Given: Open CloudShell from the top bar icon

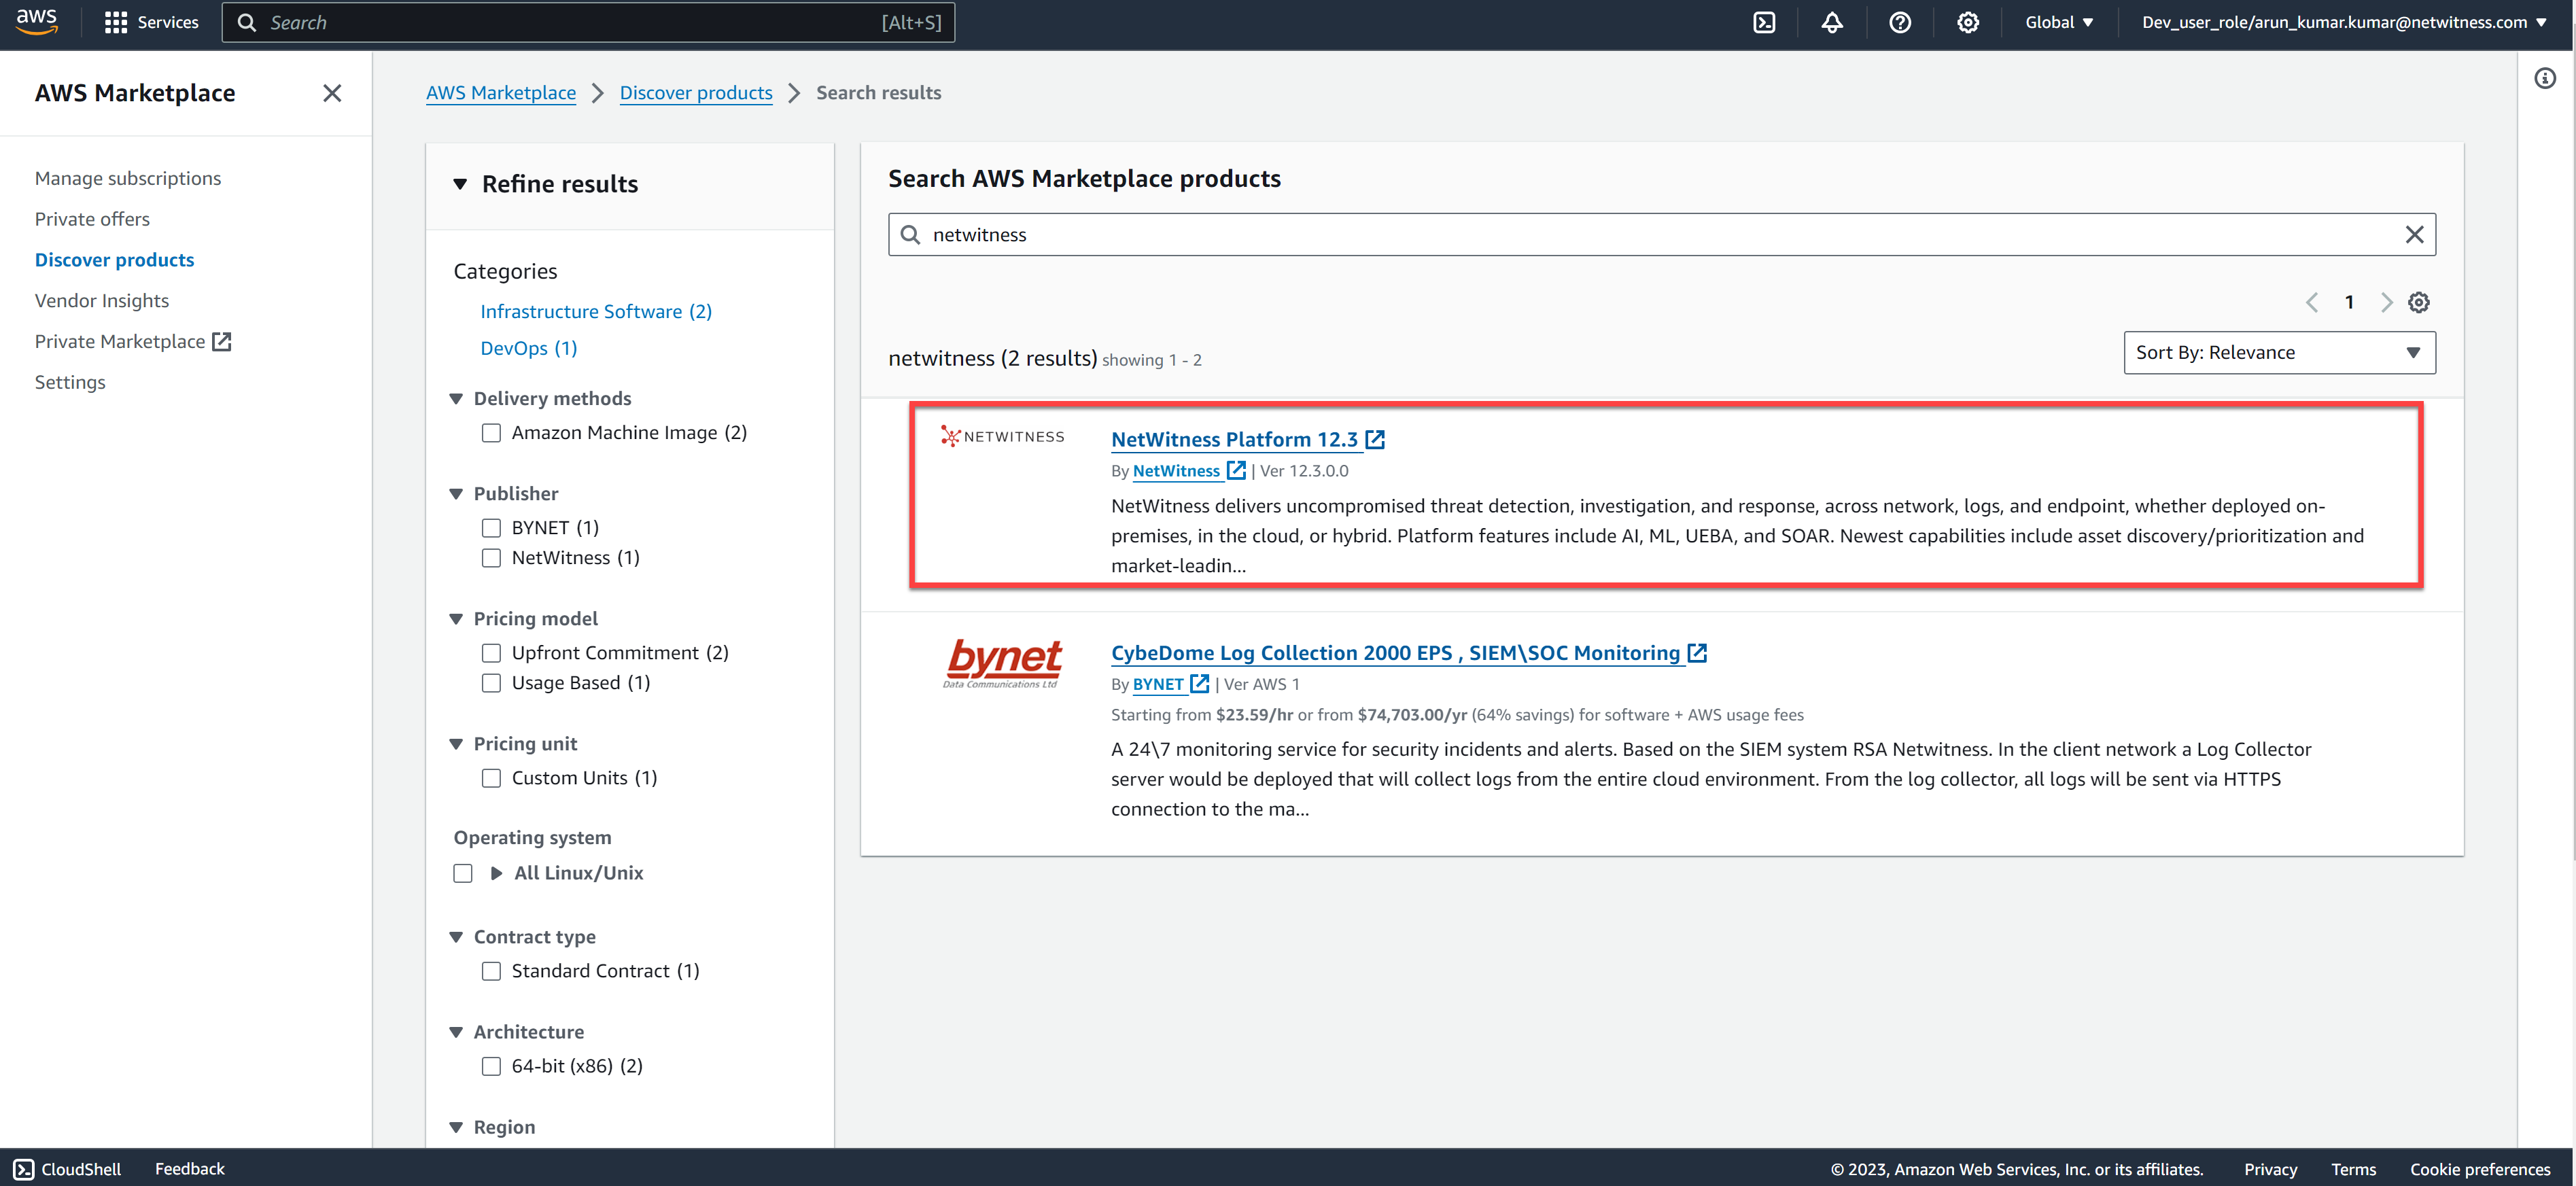Looking at the screenshot, I should point(1764,22).
